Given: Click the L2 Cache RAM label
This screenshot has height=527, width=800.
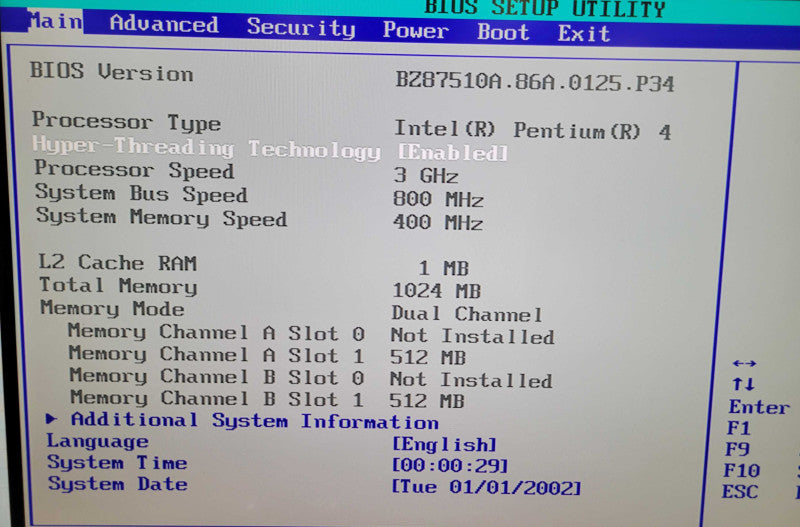Looking at the screenshot, I should [x=118, y=263].
